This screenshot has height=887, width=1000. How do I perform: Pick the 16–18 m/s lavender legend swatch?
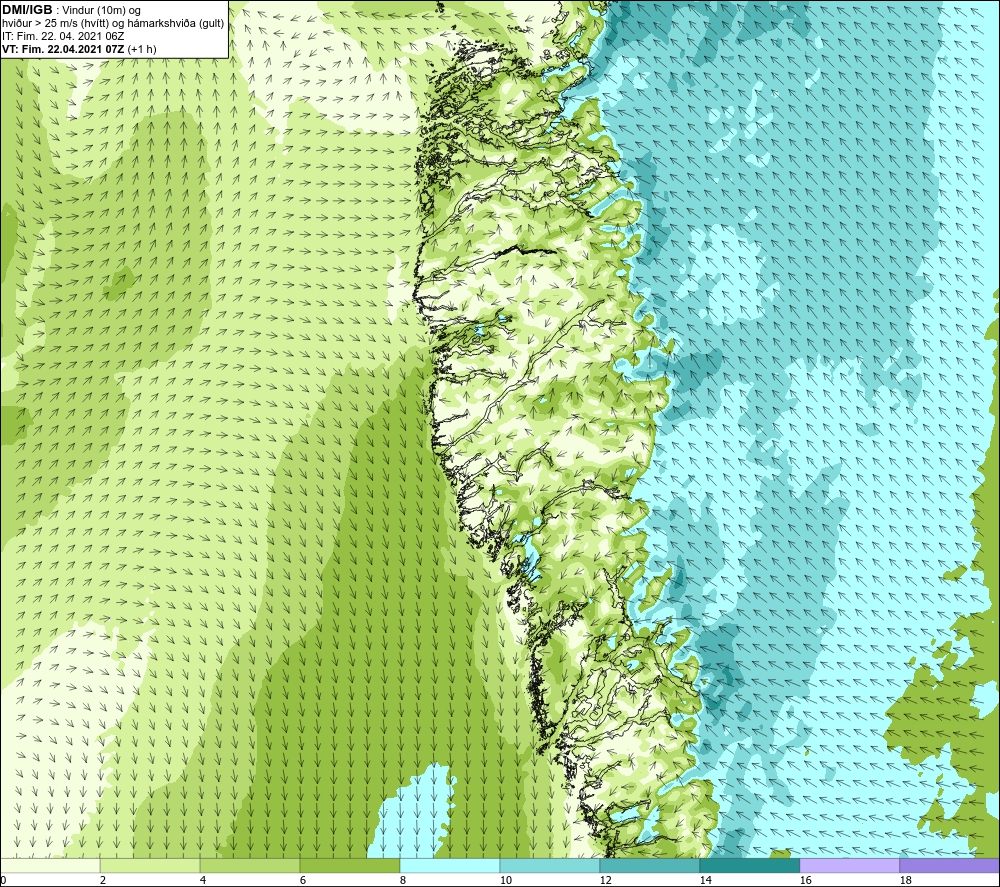[x=849, y=865]
